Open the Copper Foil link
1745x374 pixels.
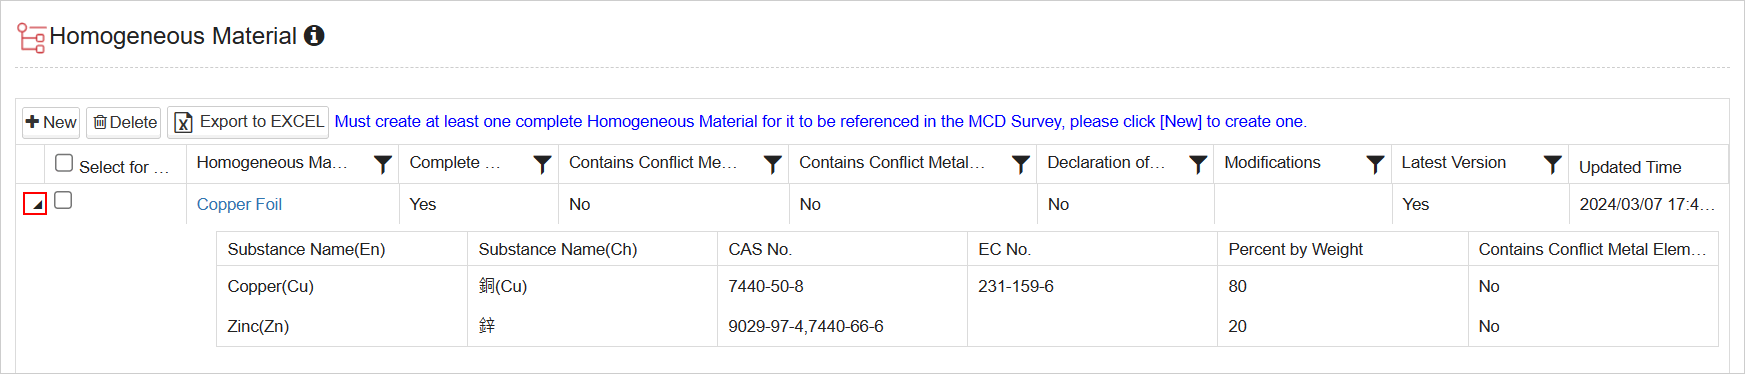(239, 204)
